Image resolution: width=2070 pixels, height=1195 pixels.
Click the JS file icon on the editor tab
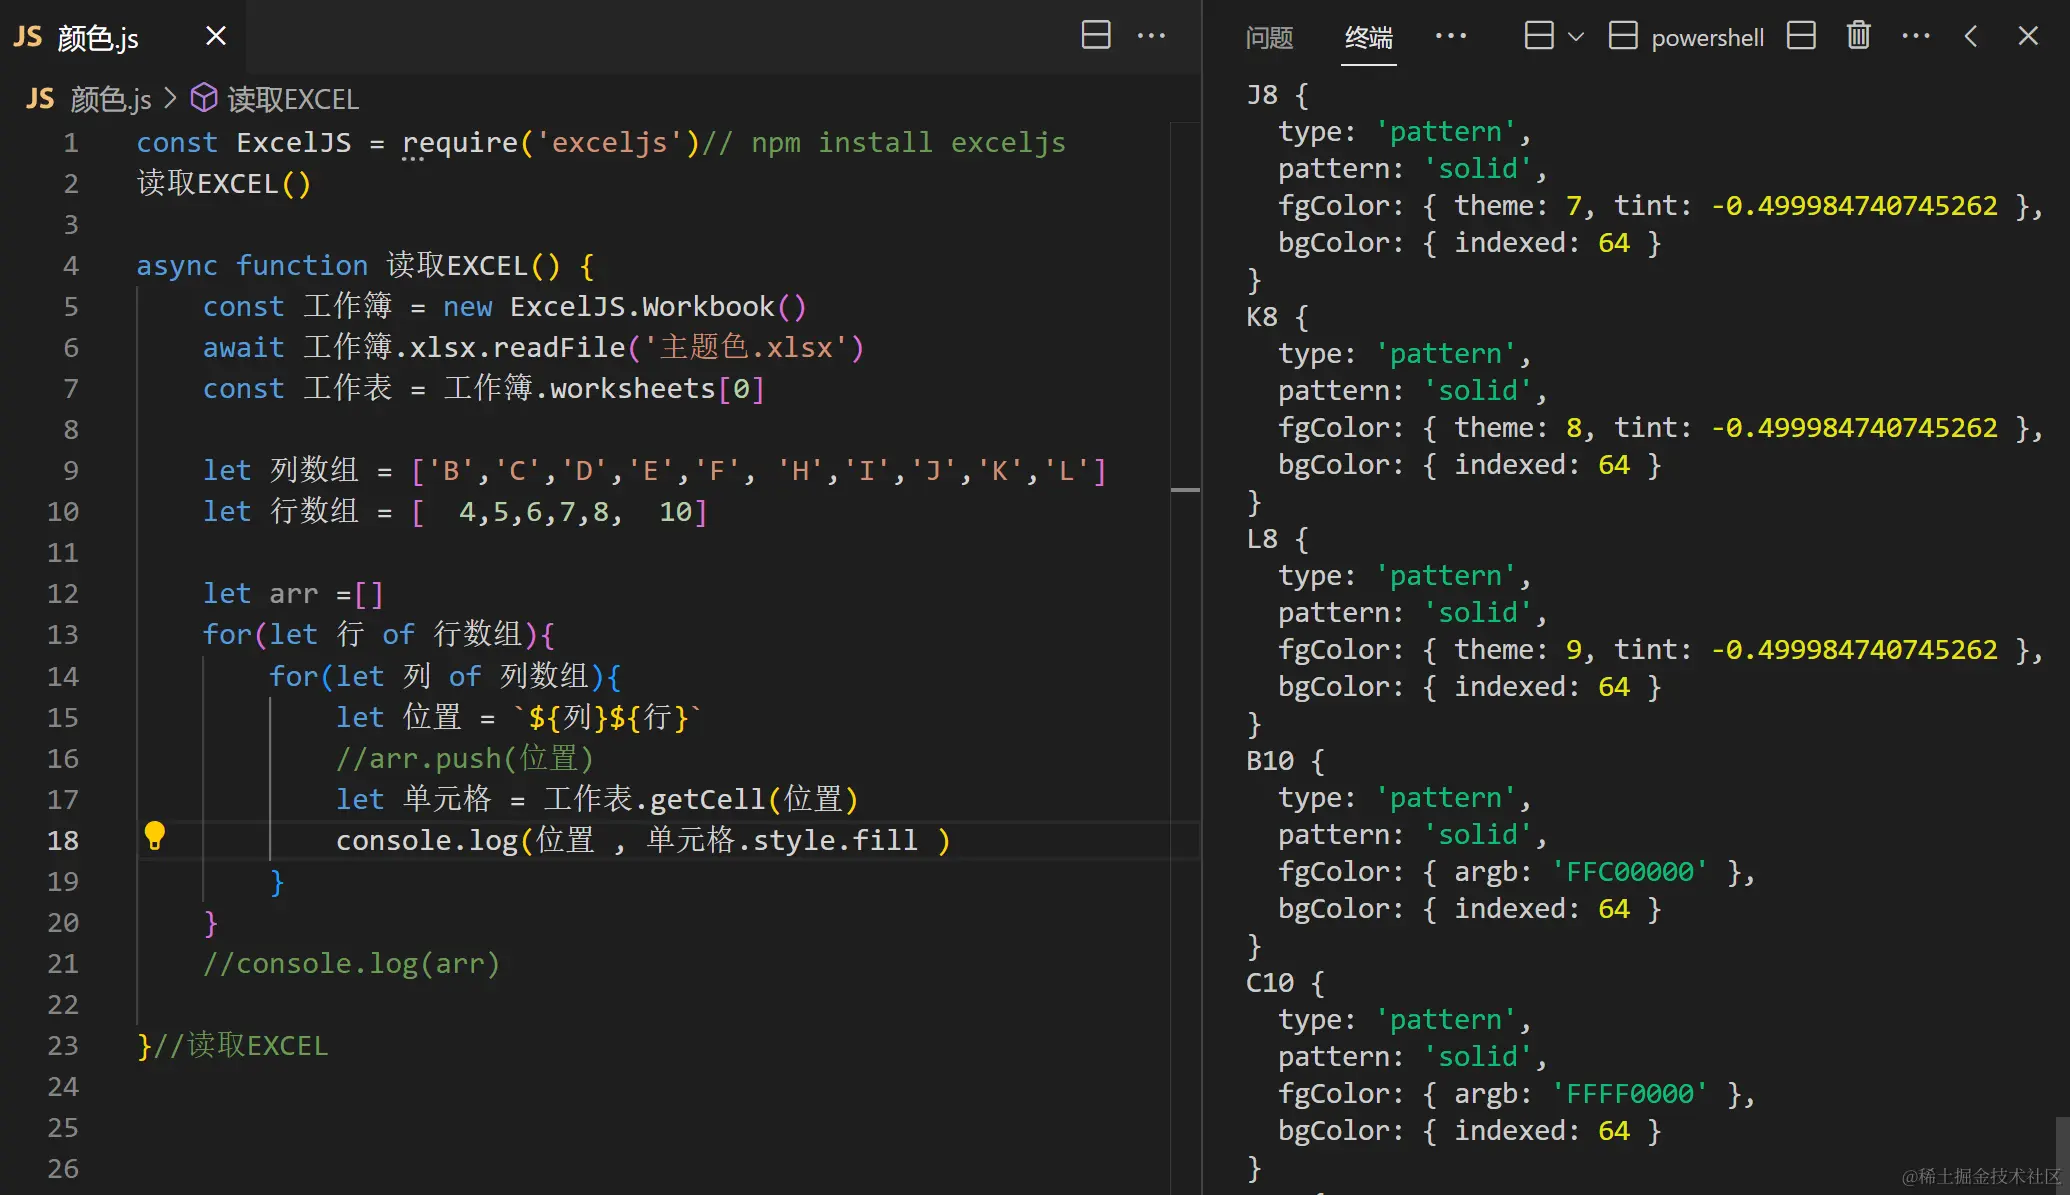pos(27,36)
